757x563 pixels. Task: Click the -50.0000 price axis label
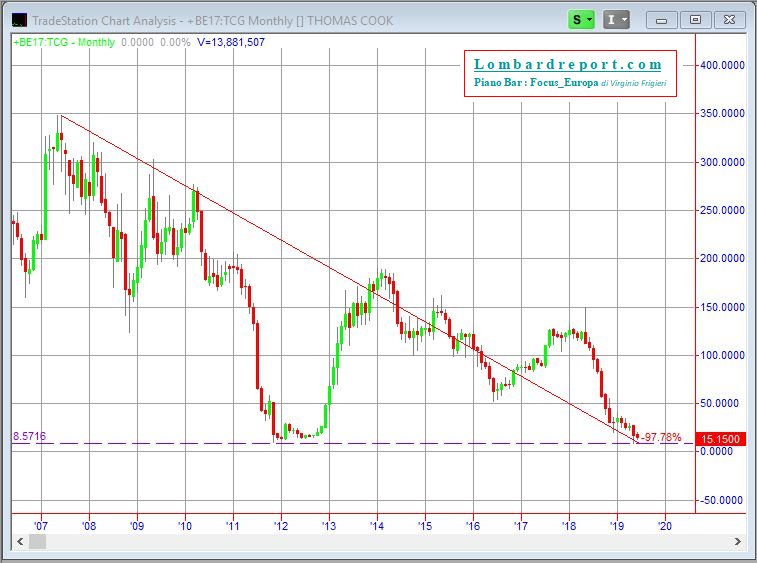[x=721, y=500]
